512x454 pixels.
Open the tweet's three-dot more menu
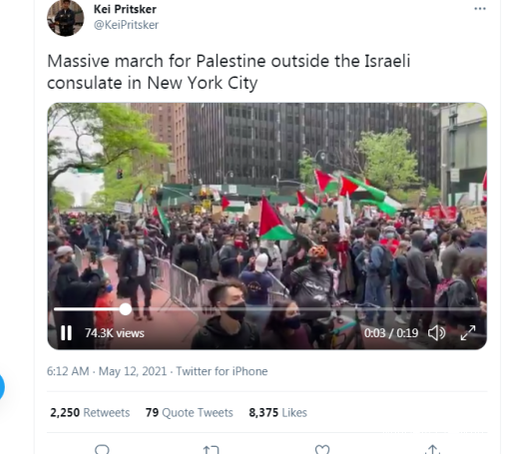point(480,9)
